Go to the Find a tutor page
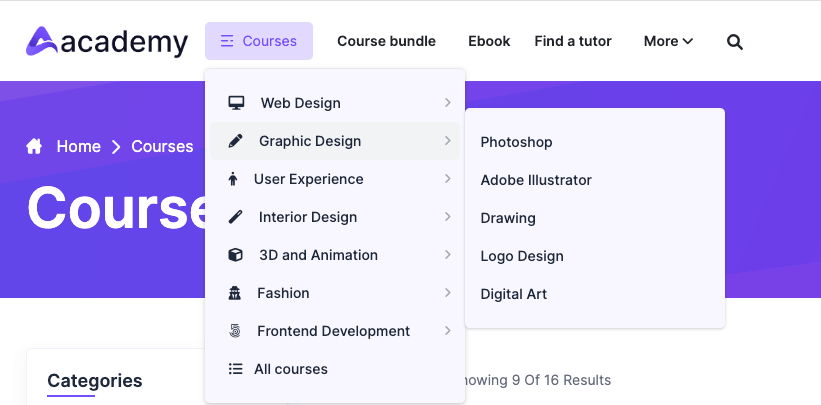This screenshot has width=821, height=405. click(573, 41)
